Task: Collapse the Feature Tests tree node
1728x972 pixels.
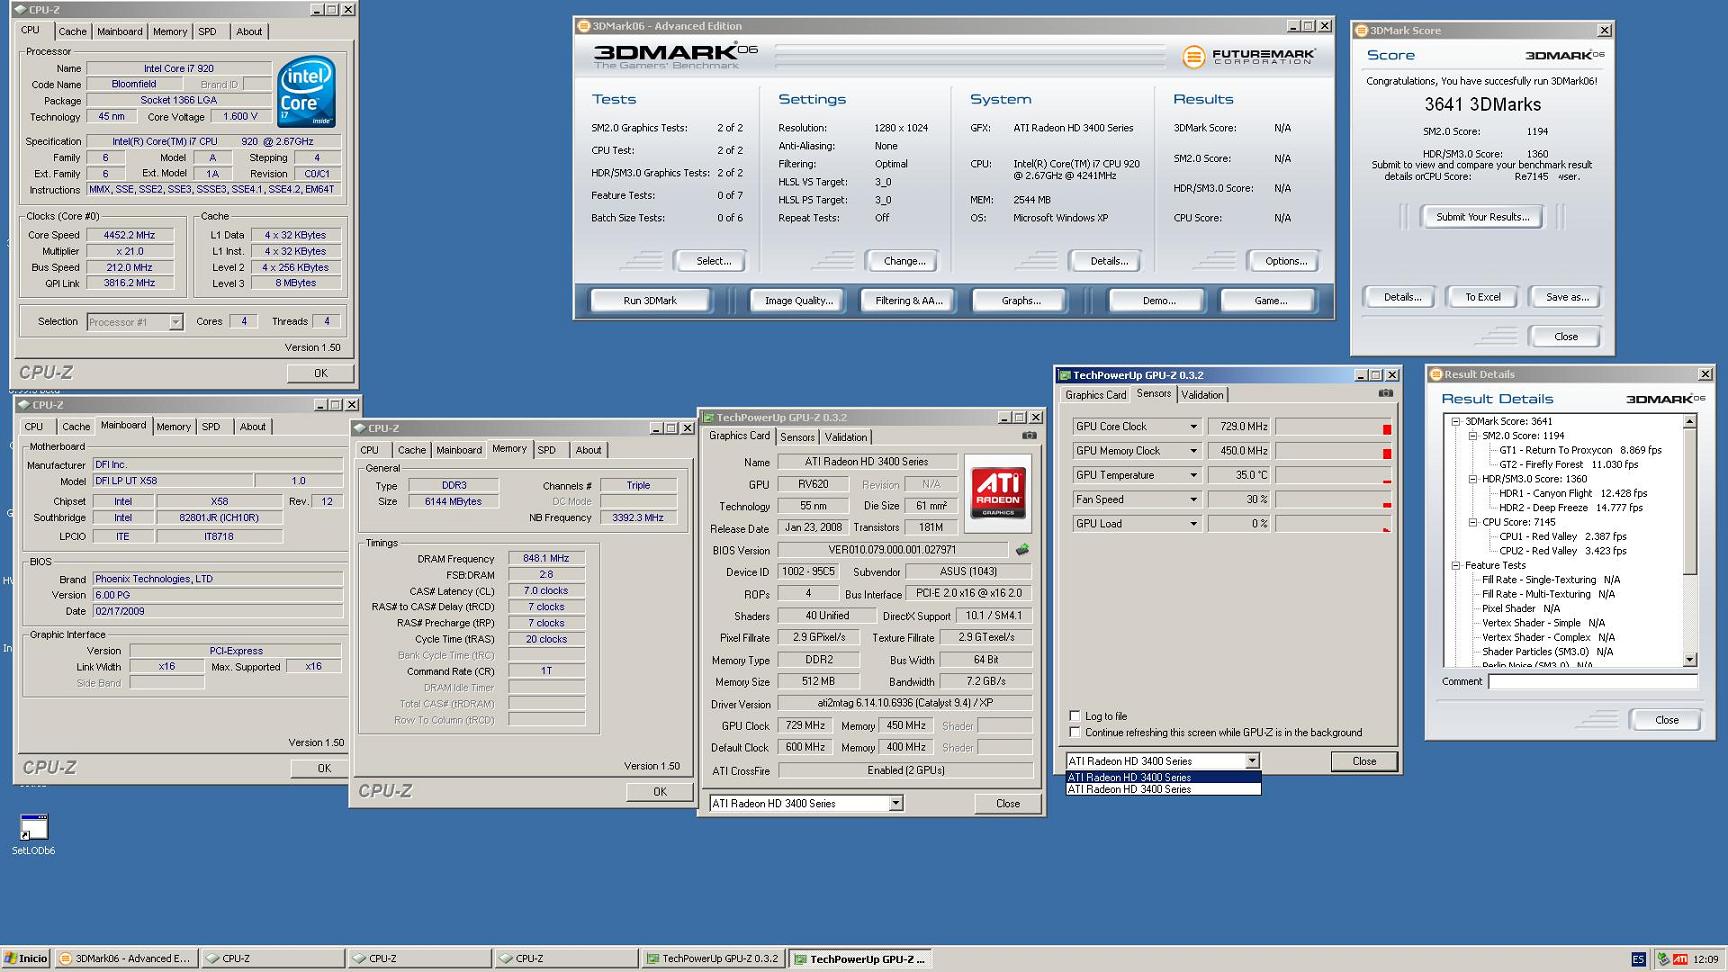Action: 1456,565
